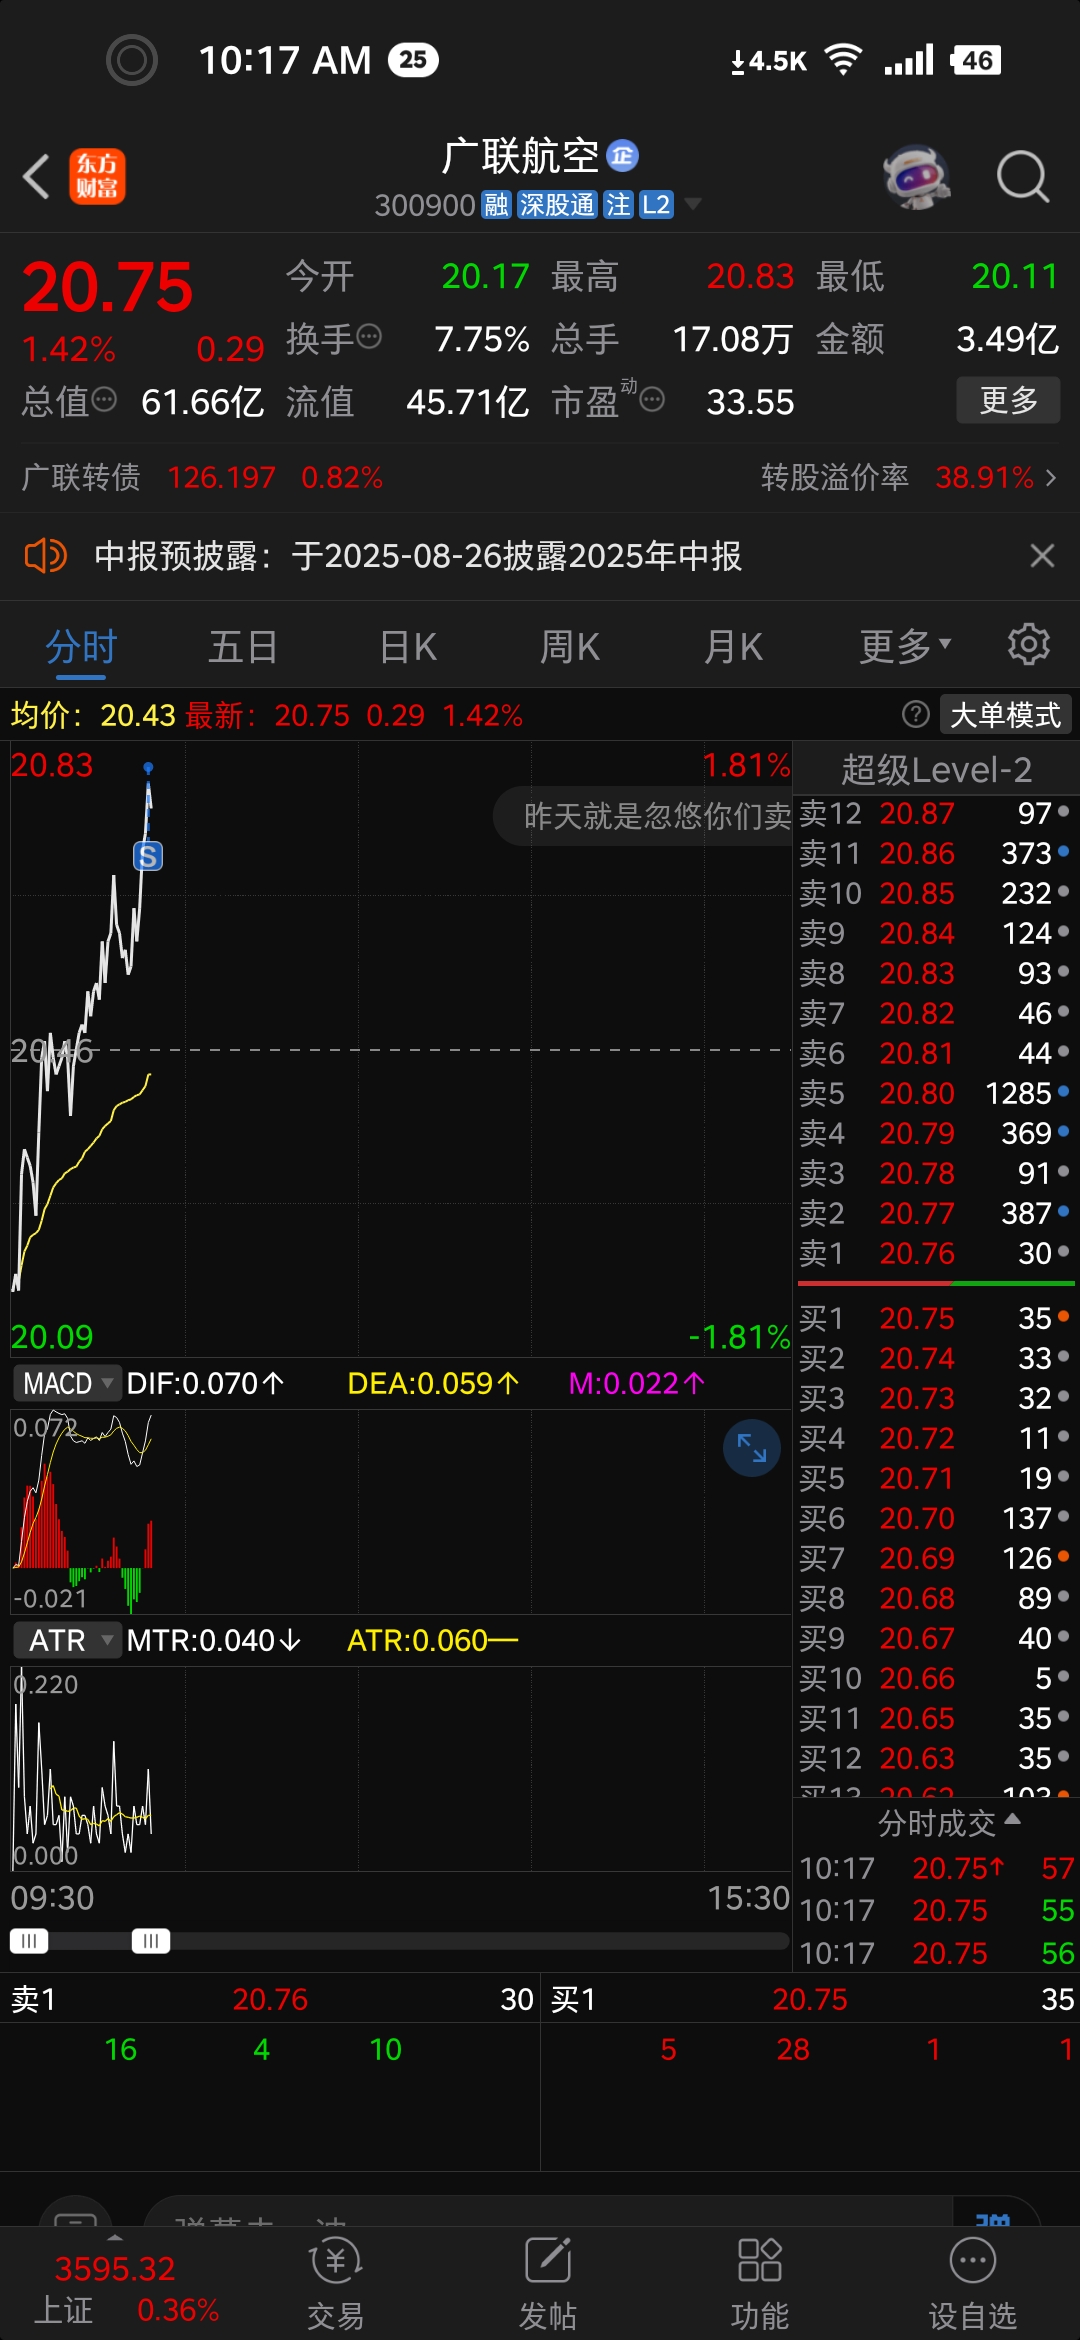The height and width of the screenshot is (2340, 1080).
Task: Select 买12 row 20.63
Action: (935, 1758)
